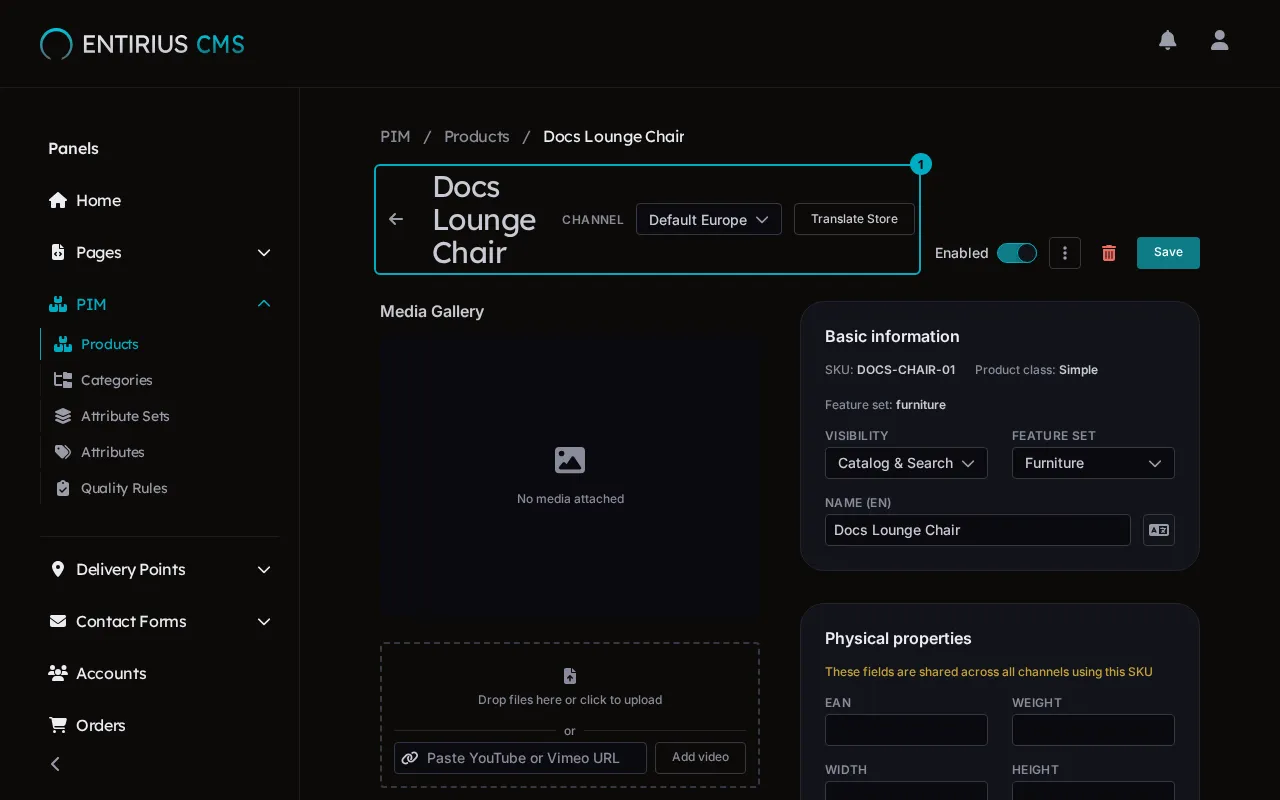Go back using the left arrow
Screen dimensions: 1280x800
pos(396,219)
